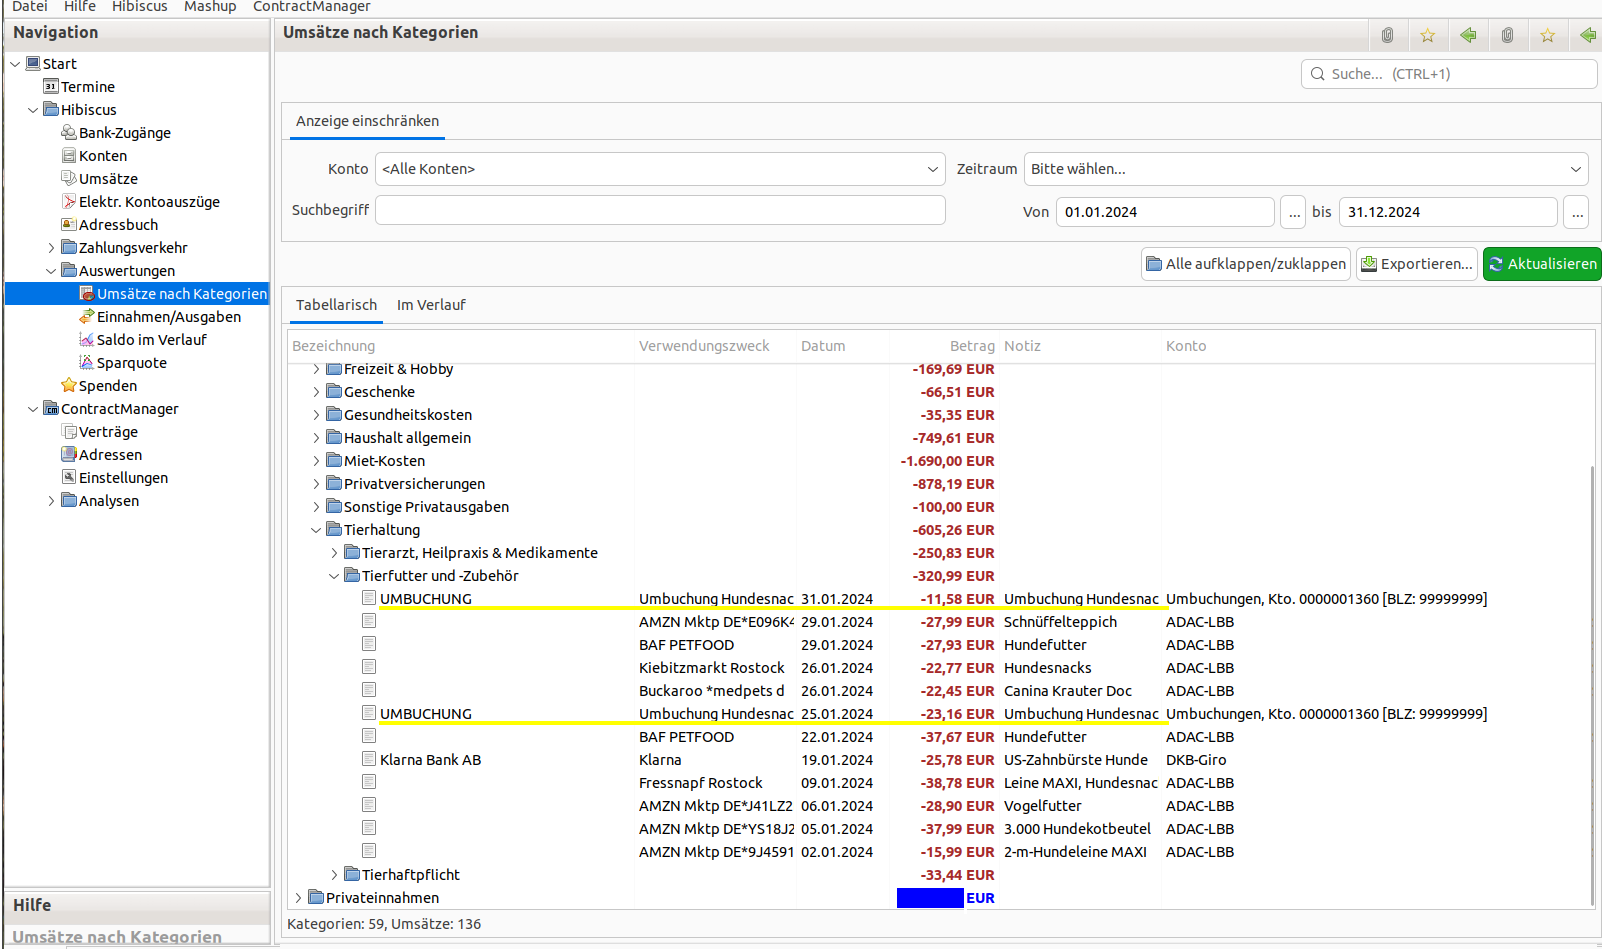Open date picker beside bis date field
This screenshot has width=1602, height=951.
click(x=1577, y=212)
